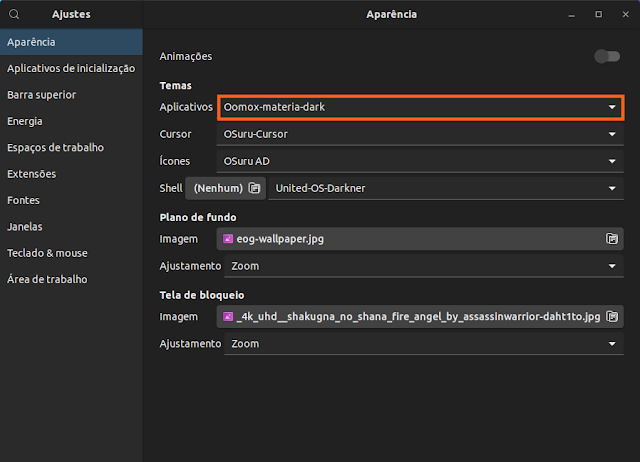Go to Barra superior settings
640x462 pixels.
(x=71, y=95)
